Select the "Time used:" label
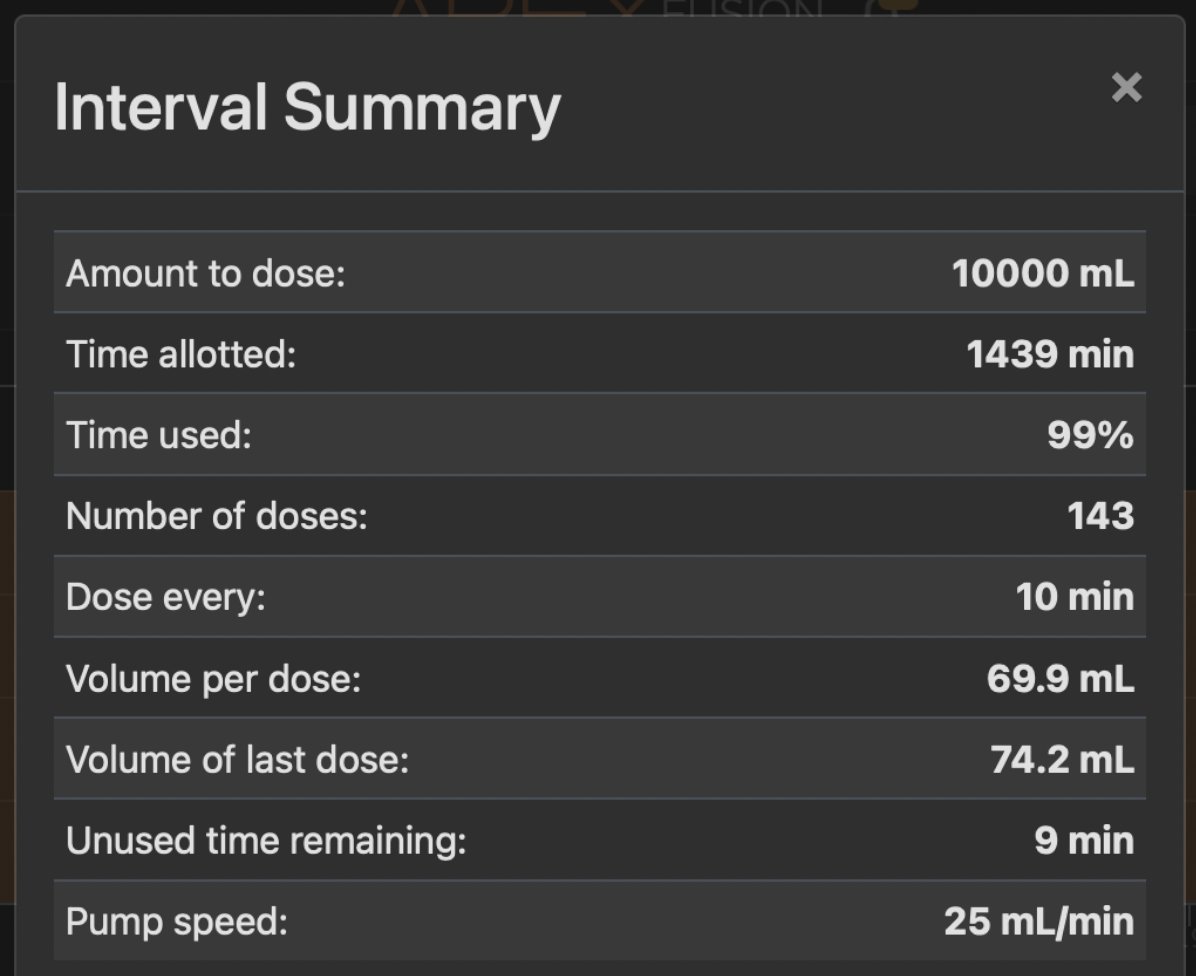The height and width of the screenshot is (976, 1196). (x=159, y=435)
